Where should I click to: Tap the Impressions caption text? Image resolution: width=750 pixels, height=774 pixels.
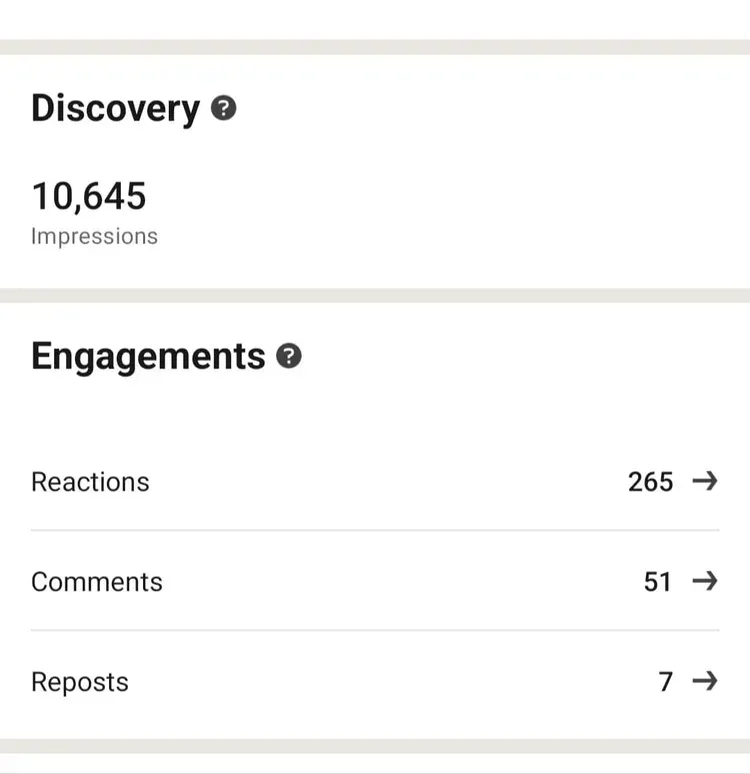(x=94, y=237)
